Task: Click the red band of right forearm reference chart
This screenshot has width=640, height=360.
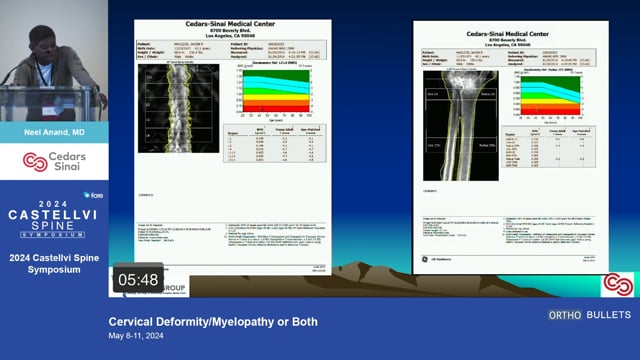Action: 550,111
